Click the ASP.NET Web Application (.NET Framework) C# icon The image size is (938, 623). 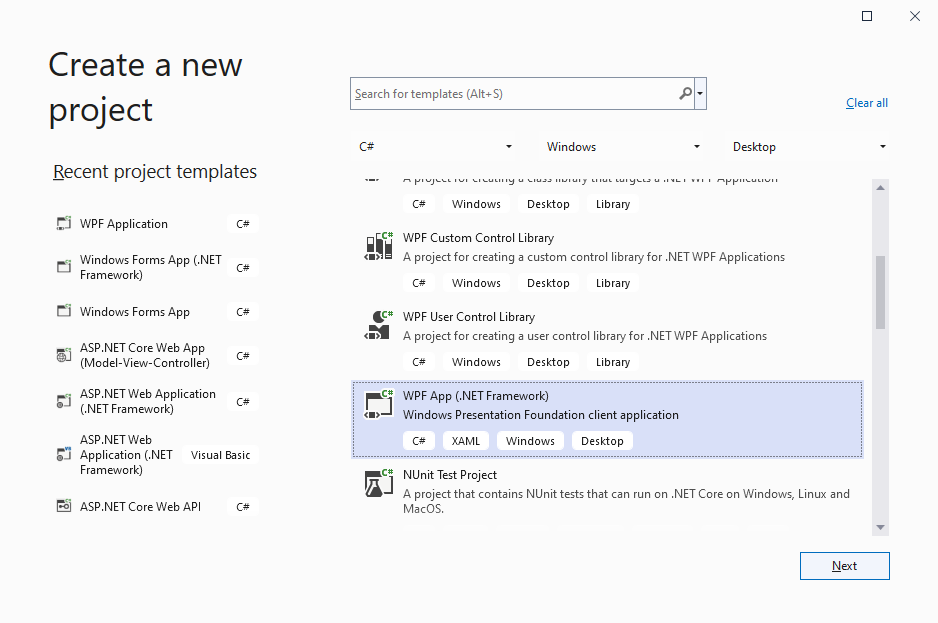click(63, 402)
